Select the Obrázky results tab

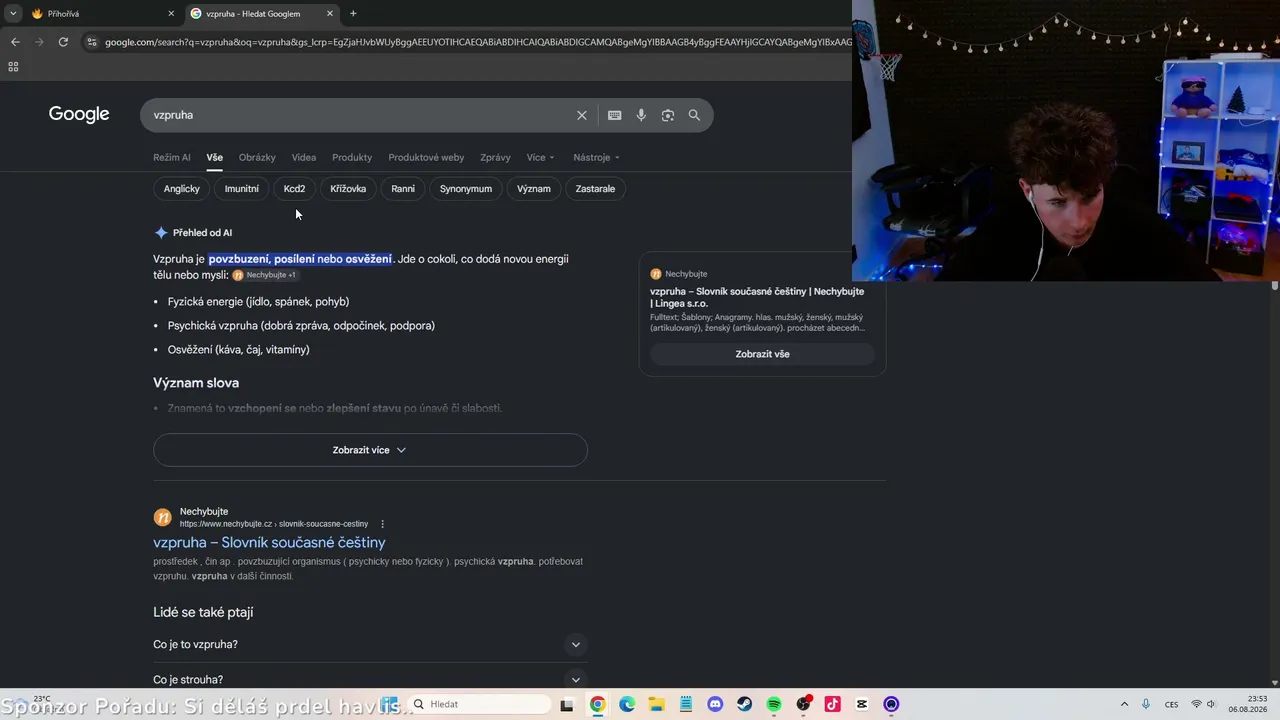(x=257, y=157)
